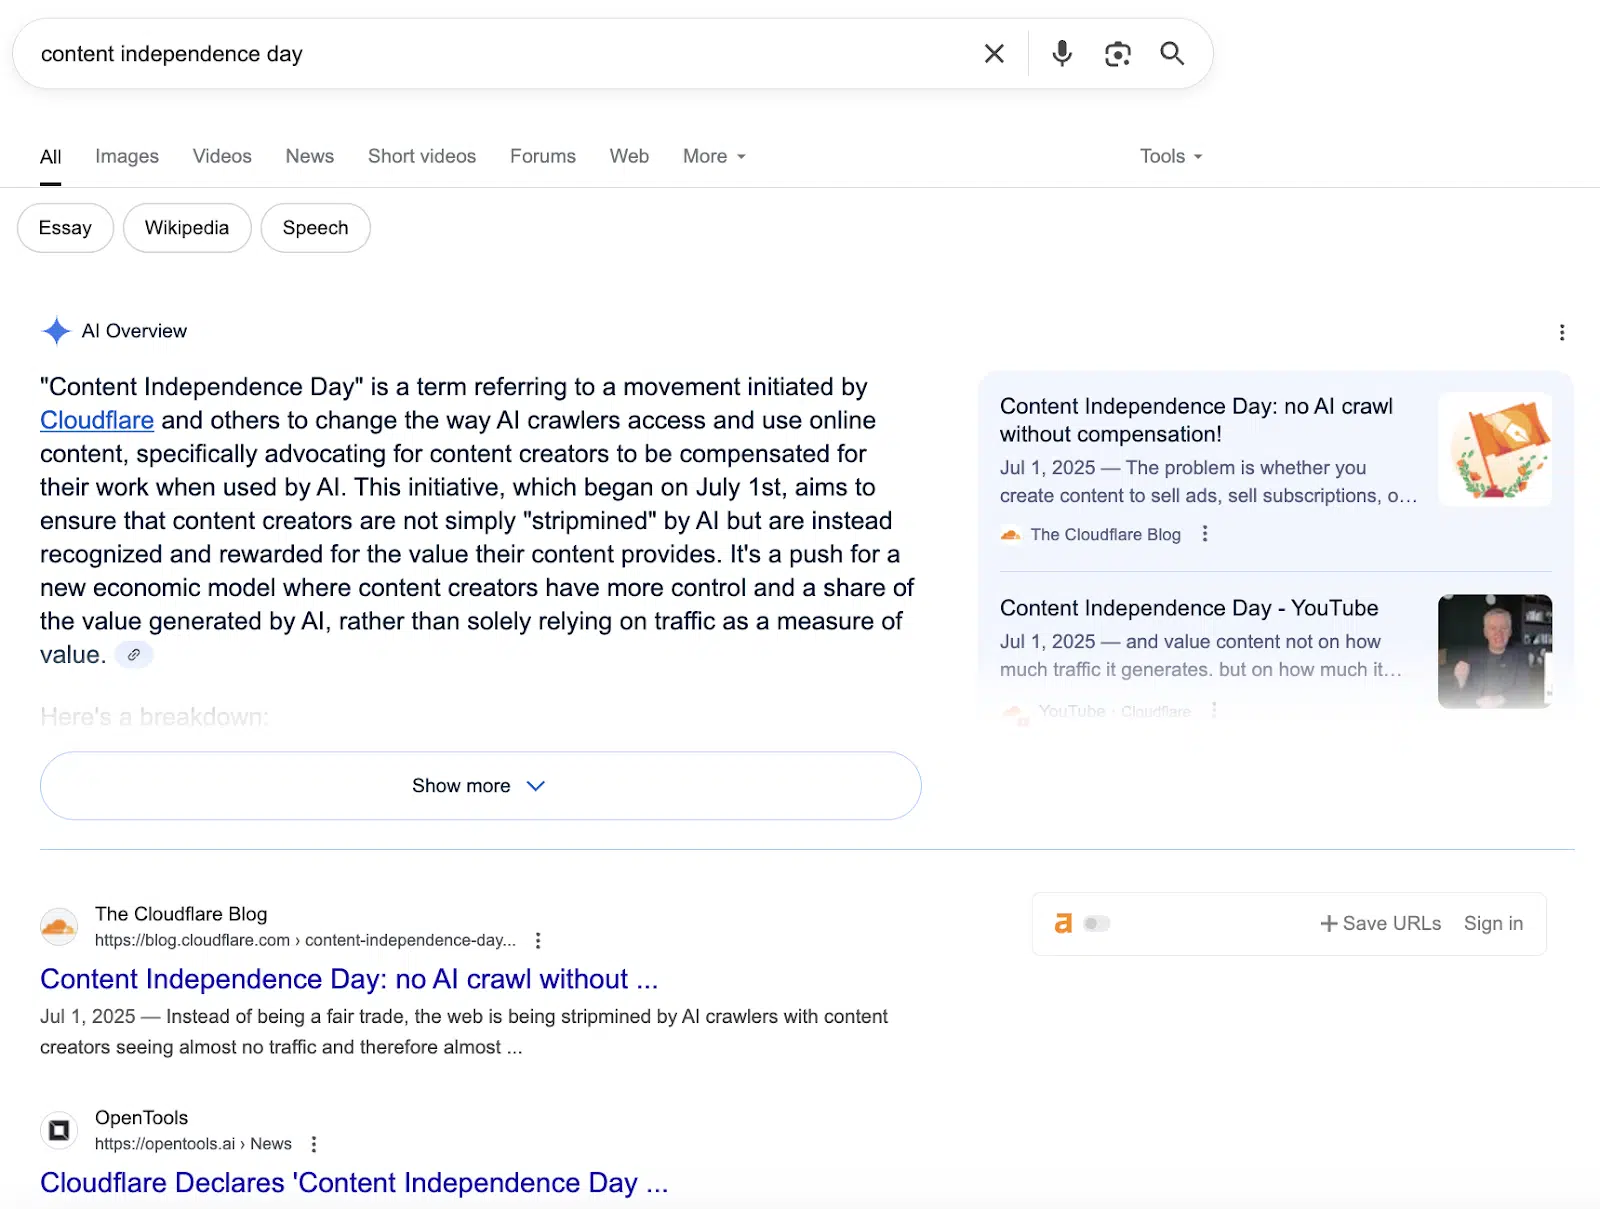This screenshot has height=1209, width=1600.
Task: Open the Tools dropdown
Action: [1171, 156]
